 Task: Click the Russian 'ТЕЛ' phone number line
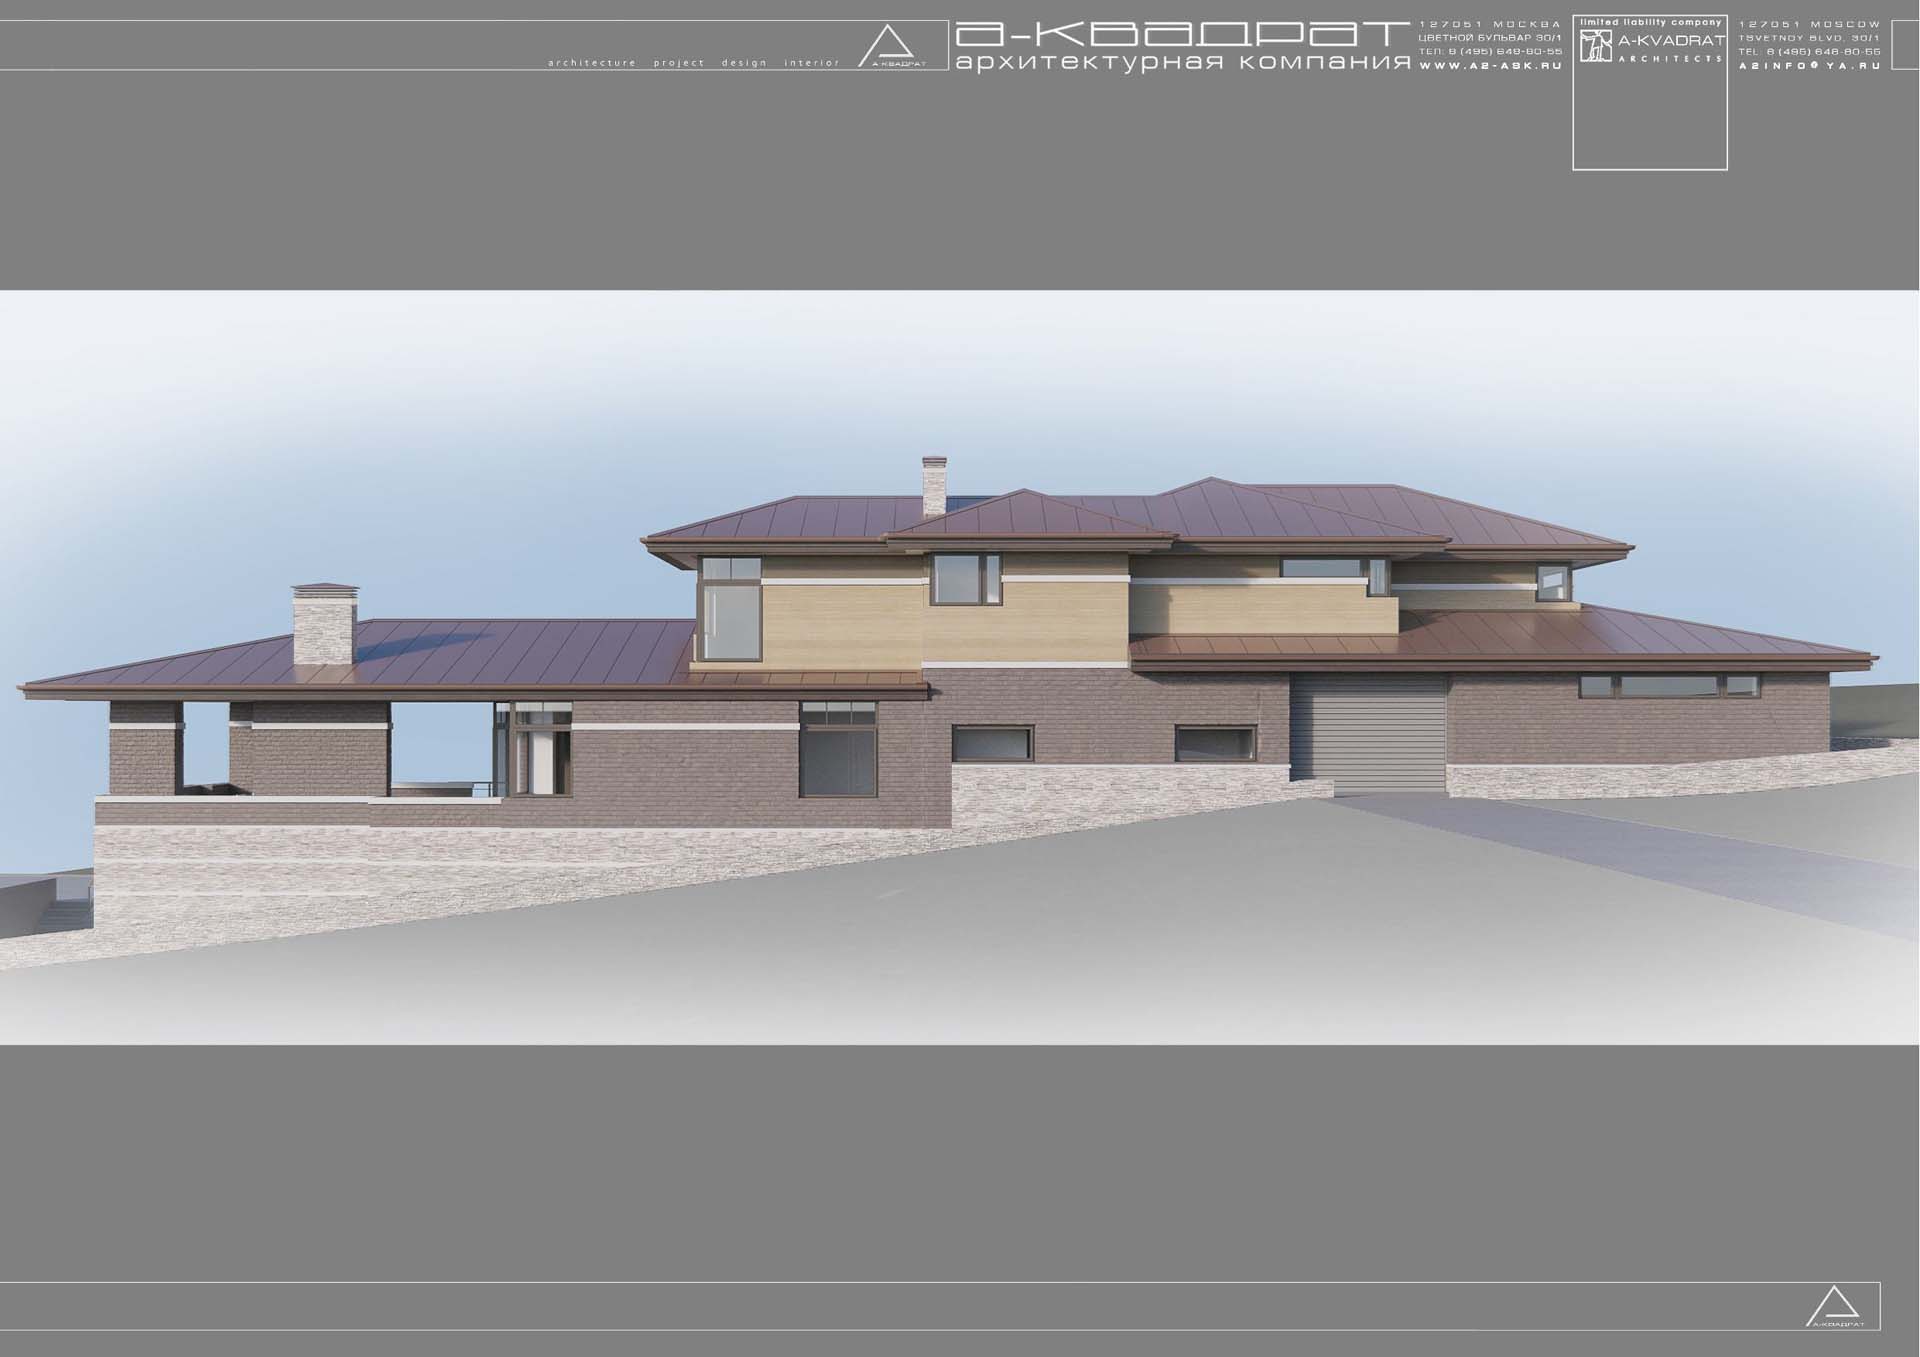(1490, 51)
